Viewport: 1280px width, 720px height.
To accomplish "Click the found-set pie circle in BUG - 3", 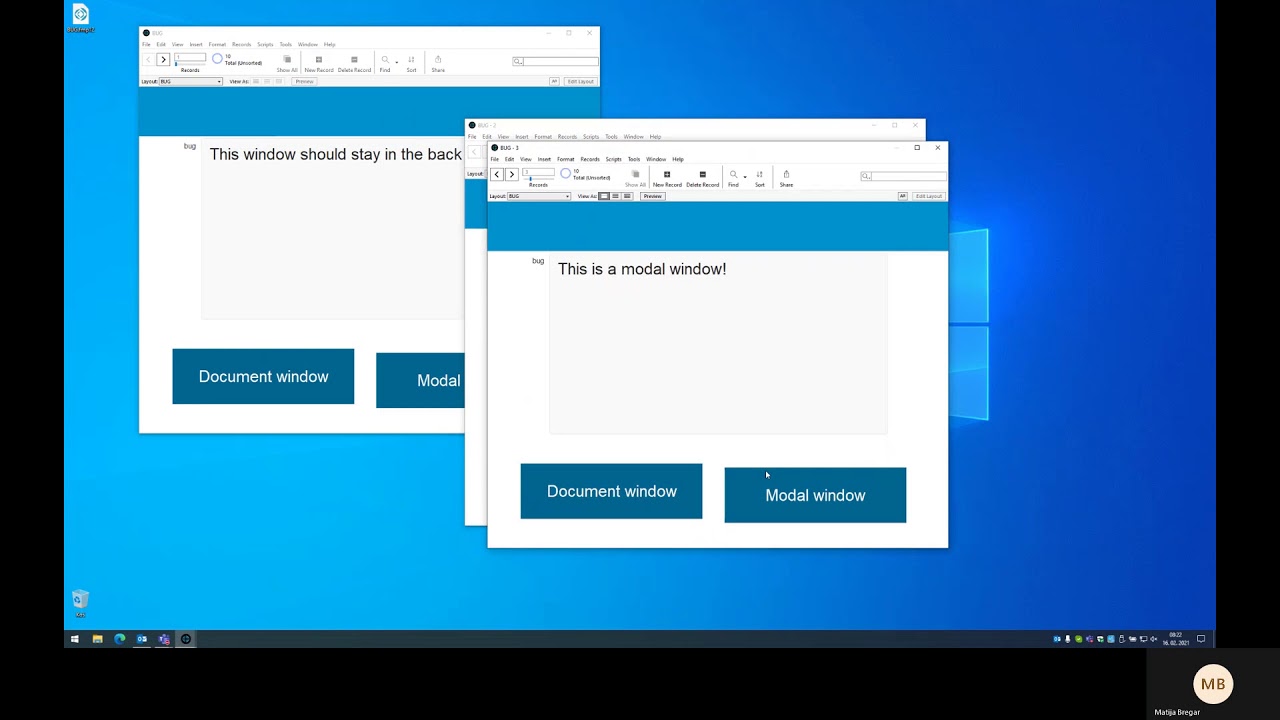I will (x=565, y=173).
